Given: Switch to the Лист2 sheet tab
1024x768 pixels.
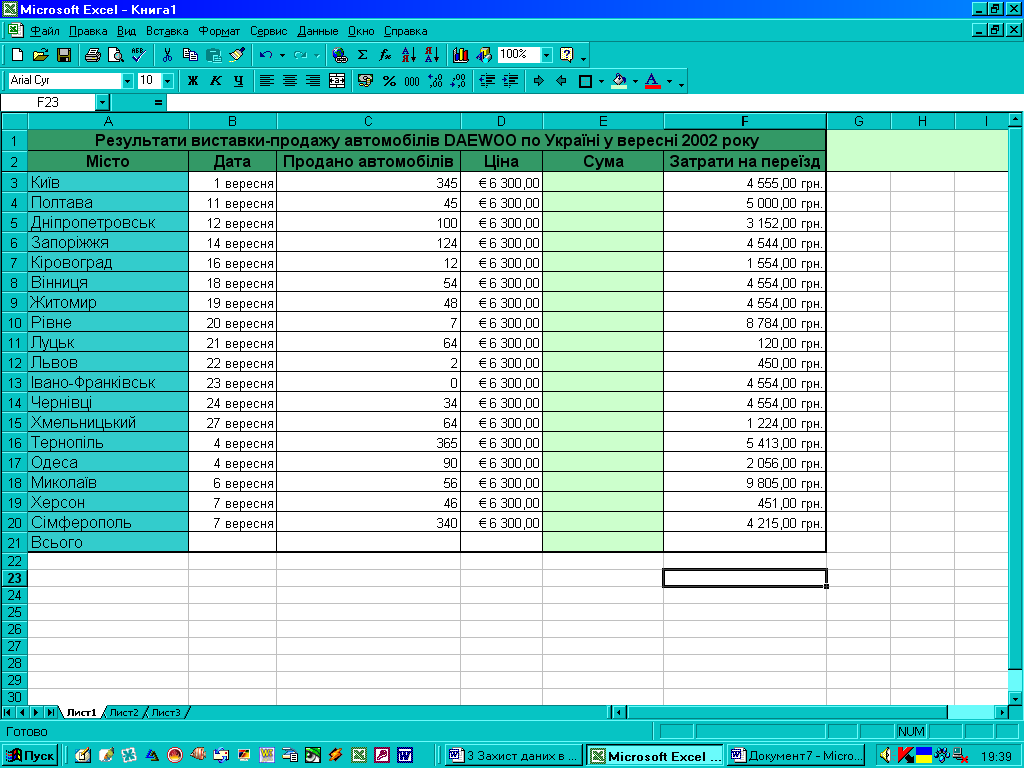Looking at the screenshot, I should pyautogui.click(x=123, y=712).
